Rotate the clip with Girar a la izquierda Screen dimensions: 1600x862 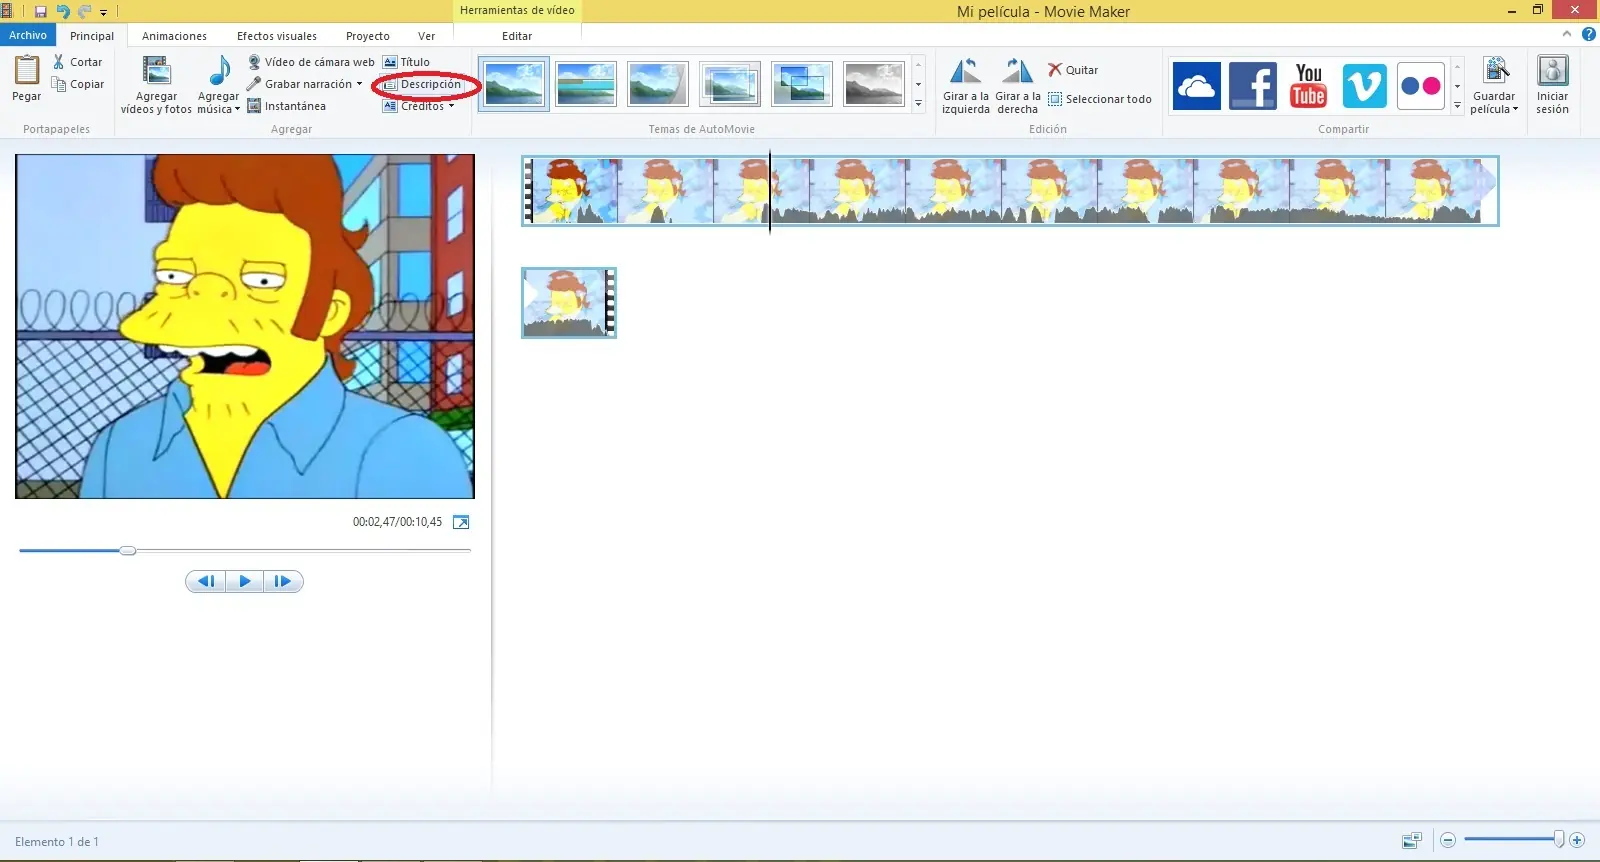click(x=965, y=86)
